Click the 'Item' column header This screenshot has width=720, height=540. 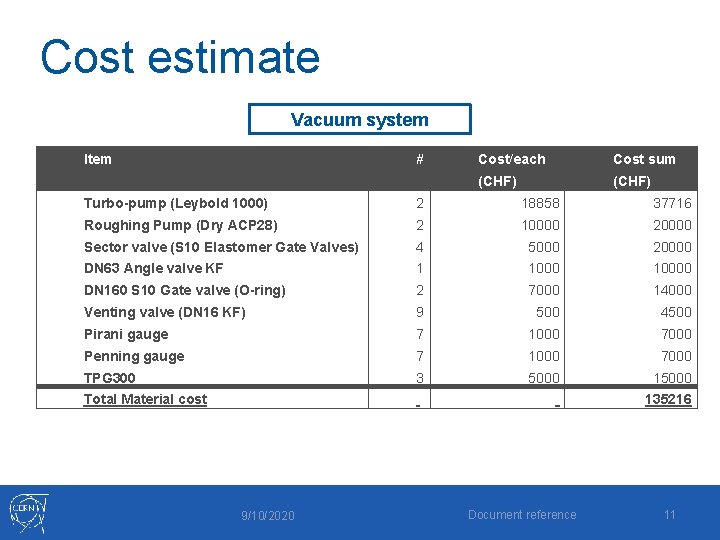point(97,159)
